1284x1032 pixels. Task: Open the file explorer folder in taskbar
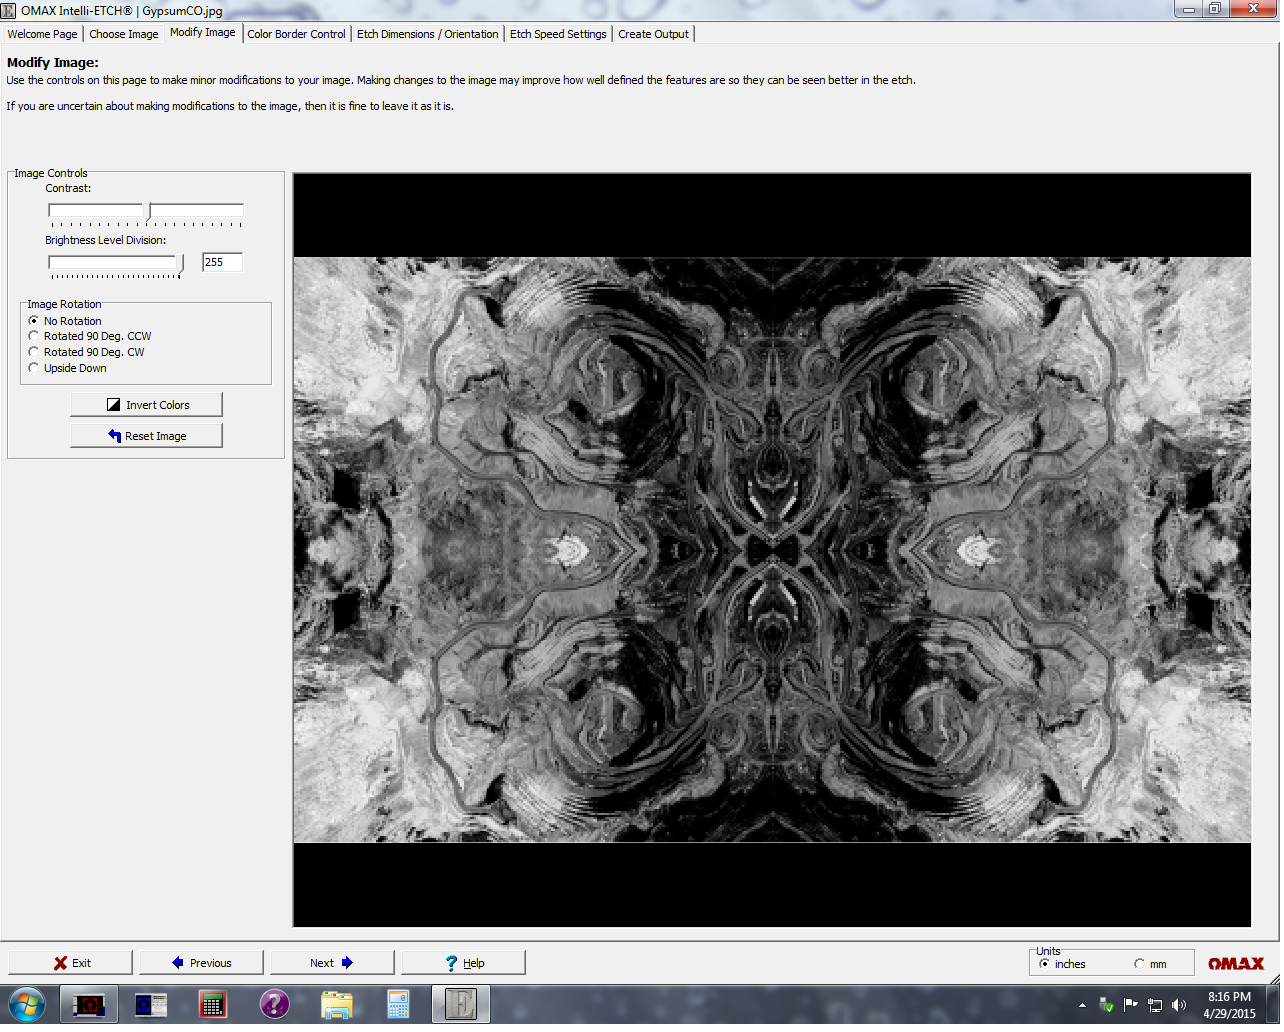tap(337, 1004)
